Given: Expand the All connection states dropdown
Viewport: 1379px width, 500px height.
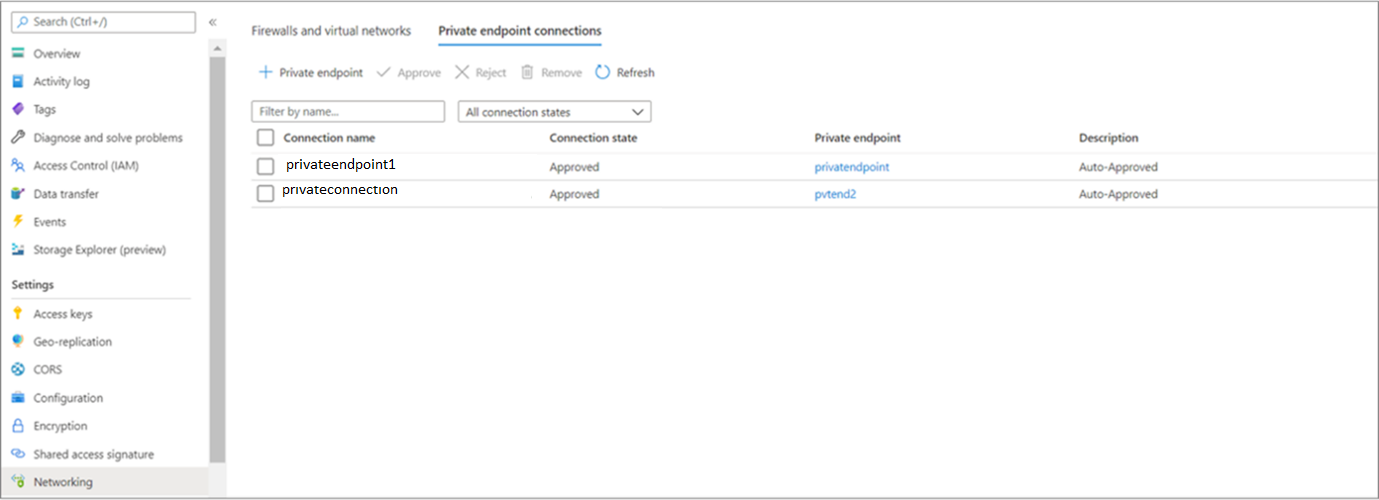Looking at the screenshot, I should (x=554, y=112).
